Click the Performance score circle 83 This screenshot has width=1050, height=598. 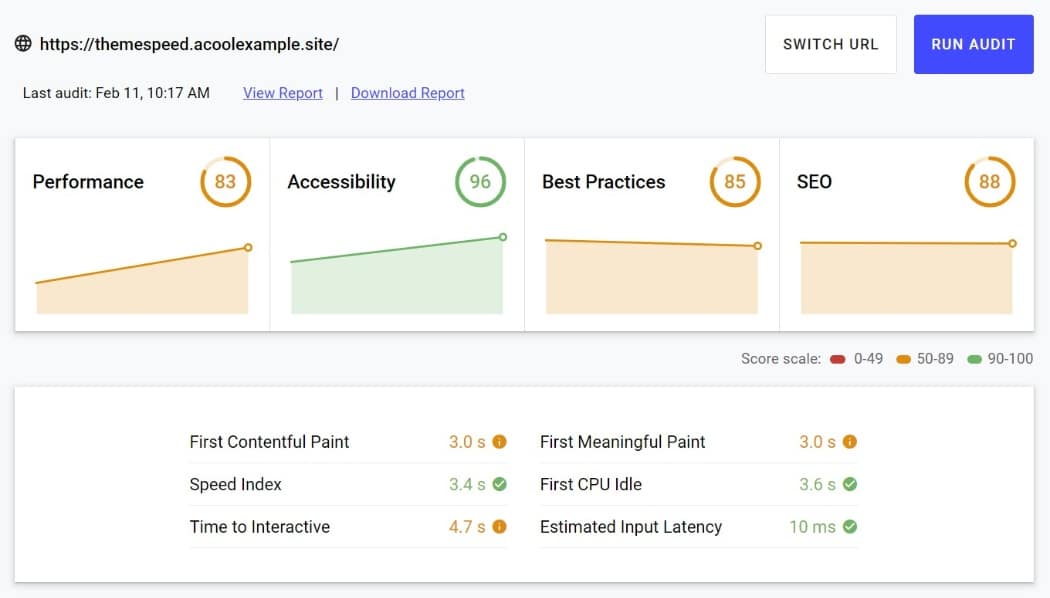[x=225, y=182]
